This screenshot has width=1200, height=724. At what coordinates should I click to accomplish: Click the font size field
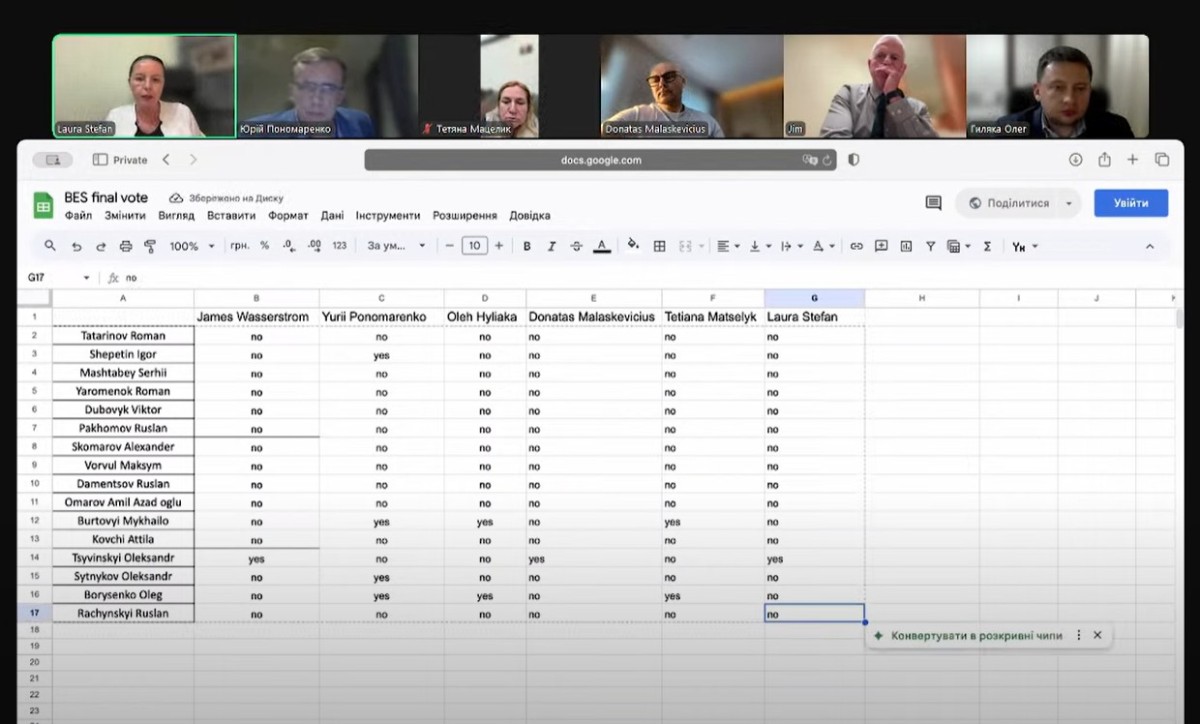coord(474,246)
